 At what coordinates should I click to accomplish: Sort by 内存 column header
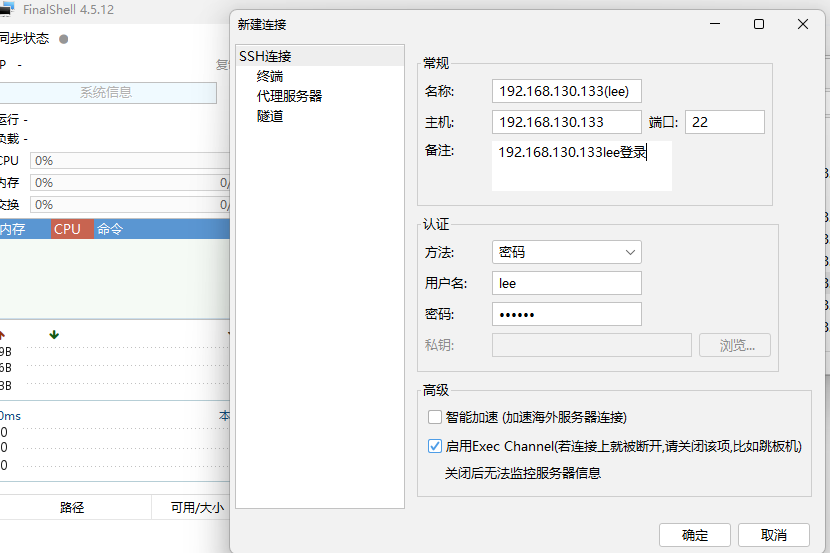coord(24,229)
